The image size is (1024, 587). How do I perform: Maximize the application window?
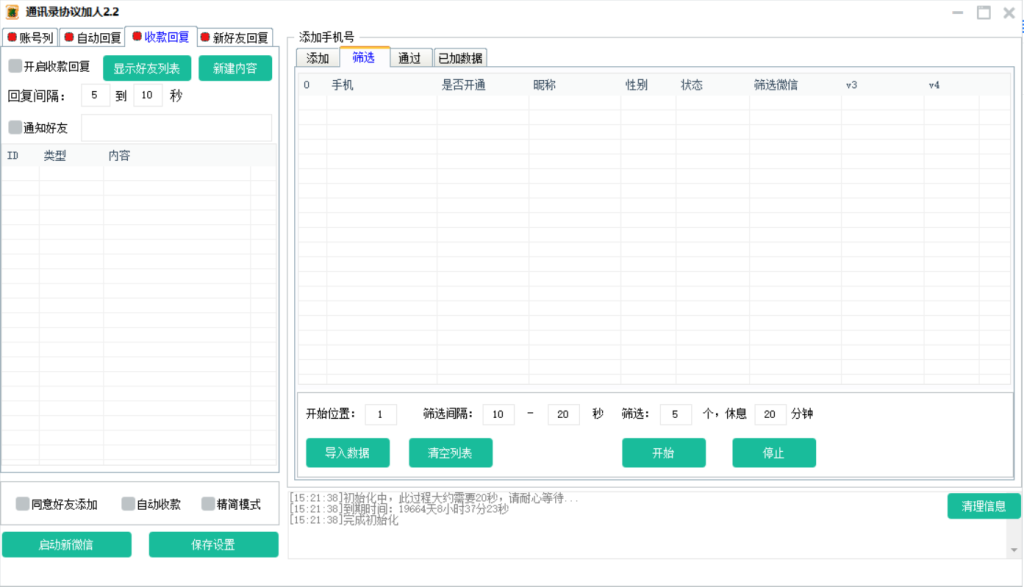tap(983, 12)
